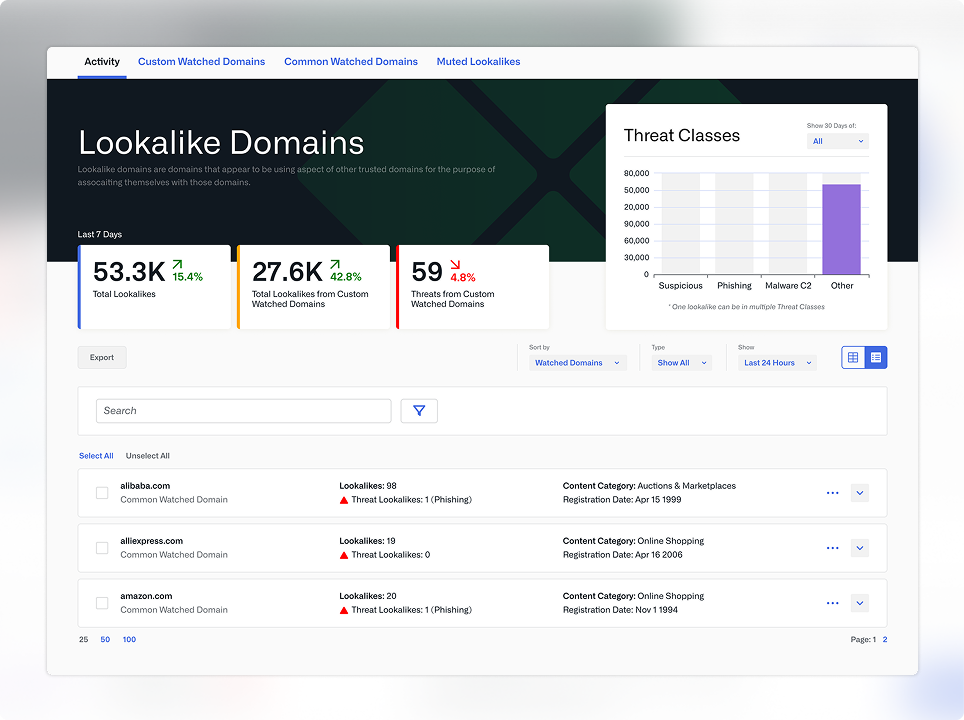Click the Select All link
The width and height of the screenshot is (964, 720).
[x=96, y=456]
